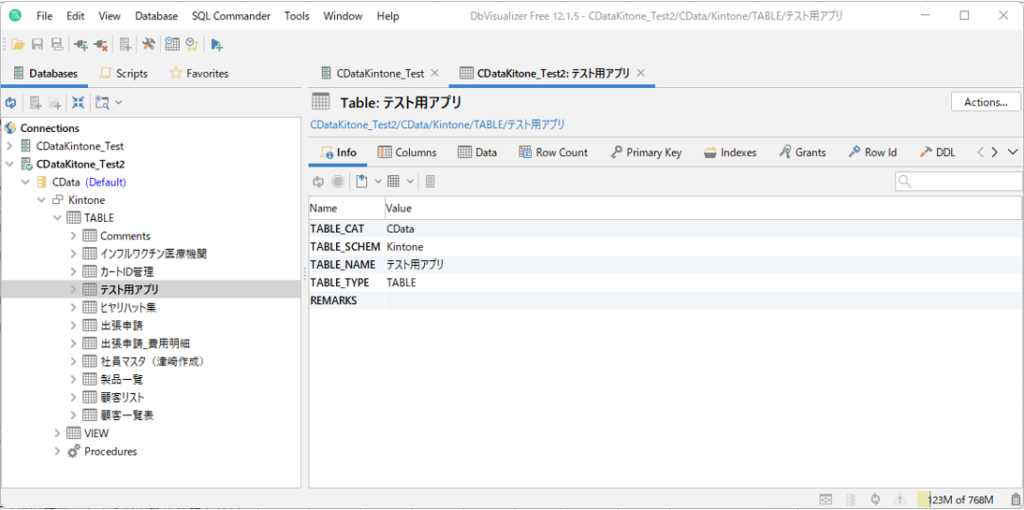Switch to the Scripts tab
Image resolution: width=1024 pixels, height=510 pixels.
click(123, 74)
